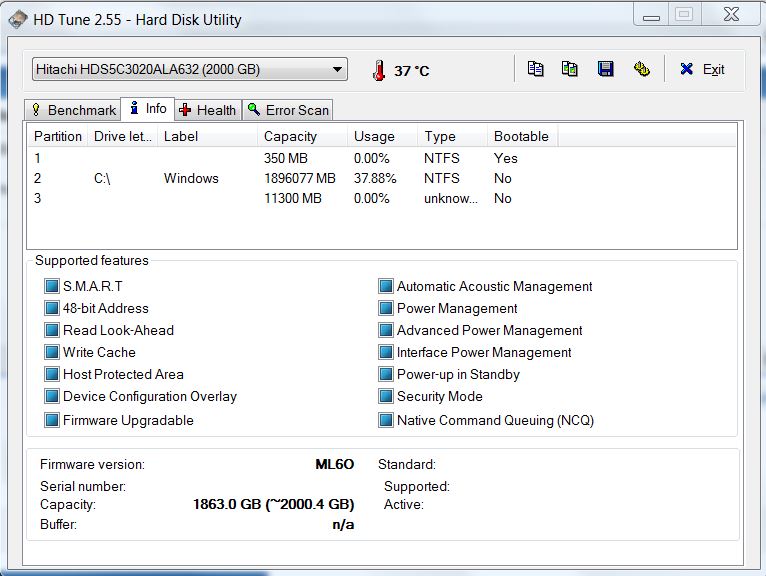
Task: Click the thermometer temperature icon
Action: (379, 70)
